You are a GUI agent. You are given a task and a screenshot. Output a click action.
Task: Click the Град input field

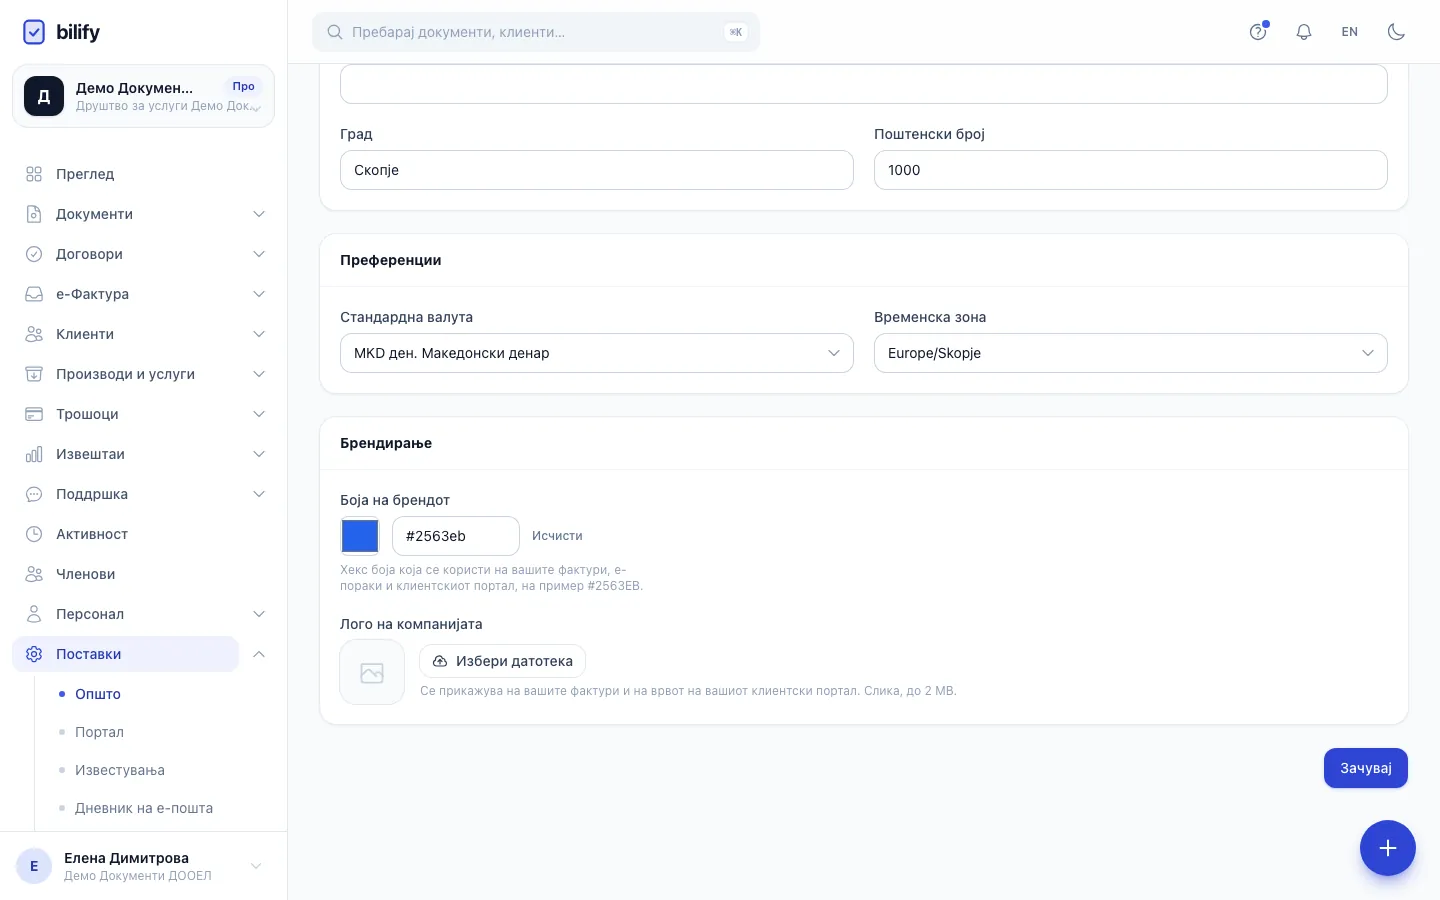(x=597, y=170)
